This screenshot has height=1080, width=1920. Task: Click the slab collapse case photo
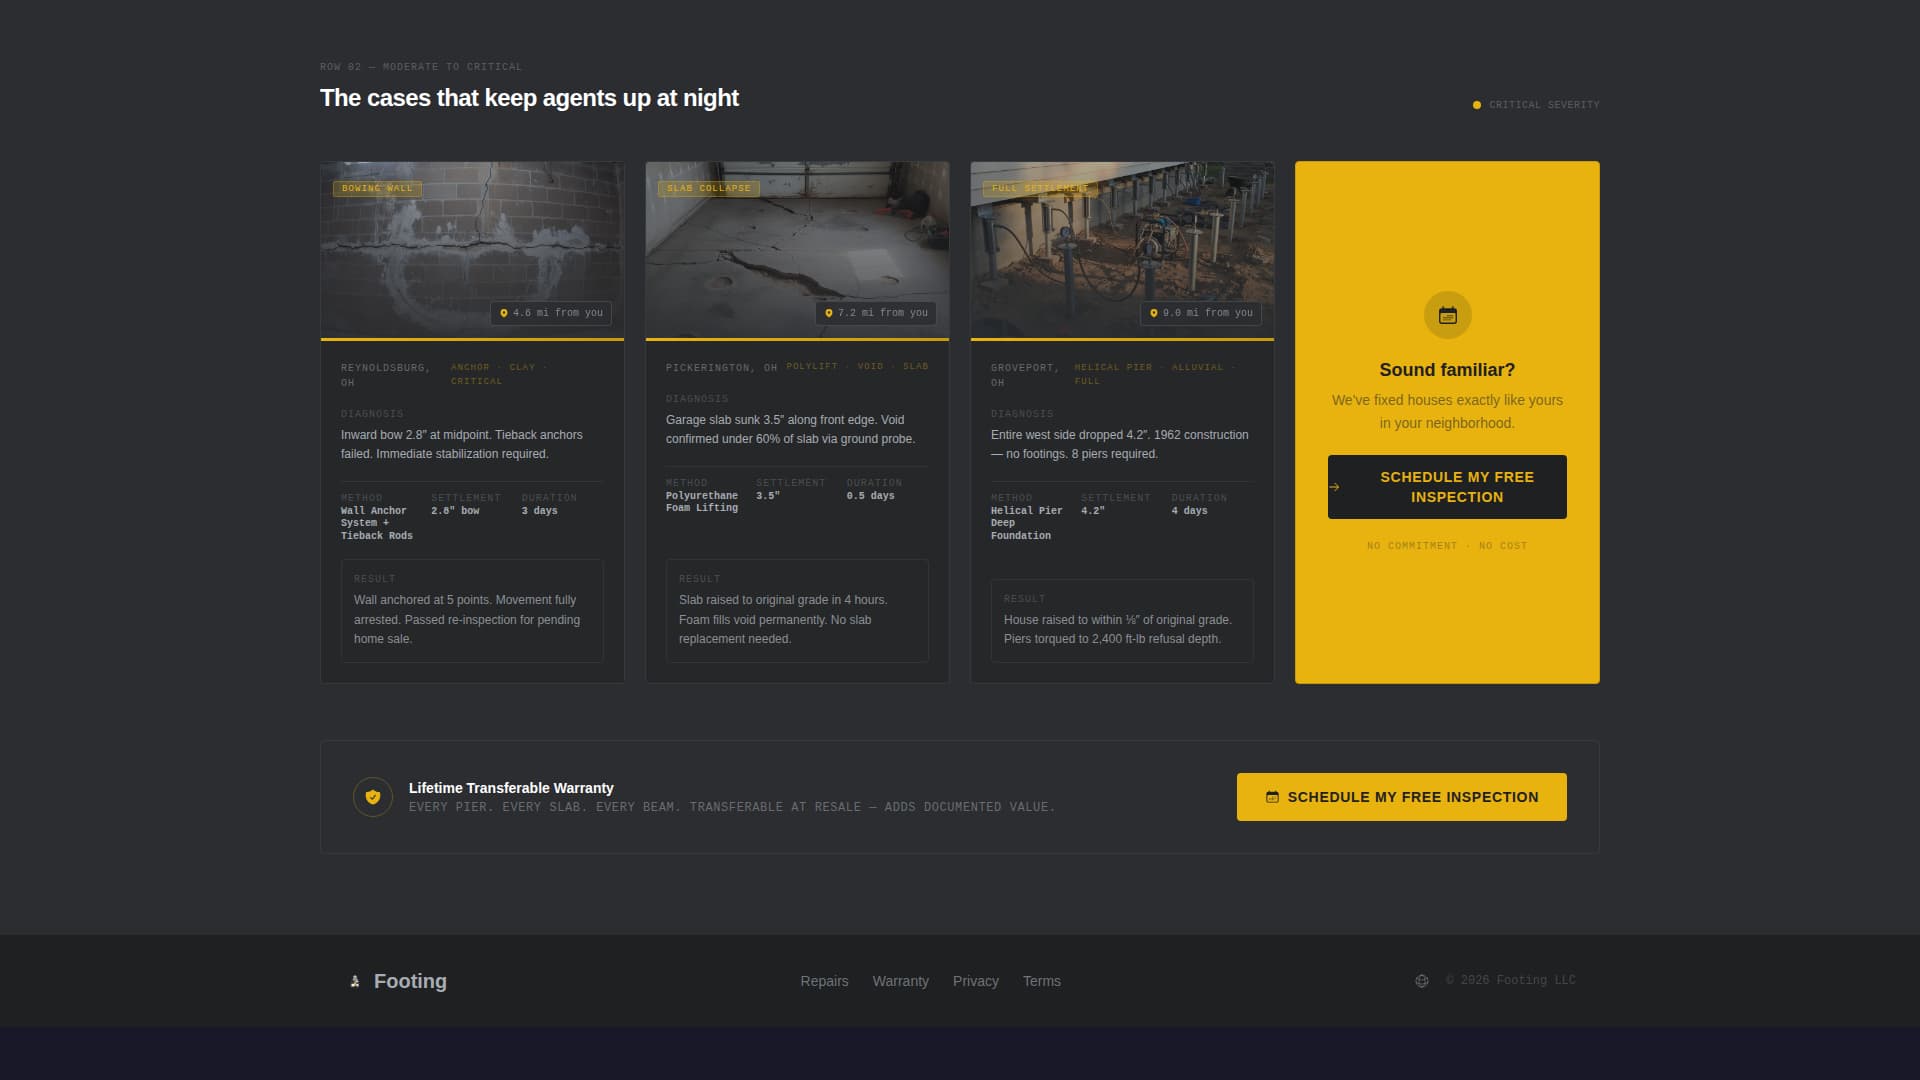click(x=797, y=248)
